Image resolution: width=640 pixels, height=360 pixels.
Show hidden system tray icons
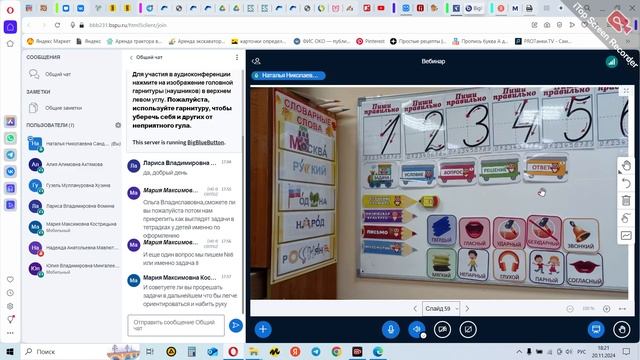(519, 351)
